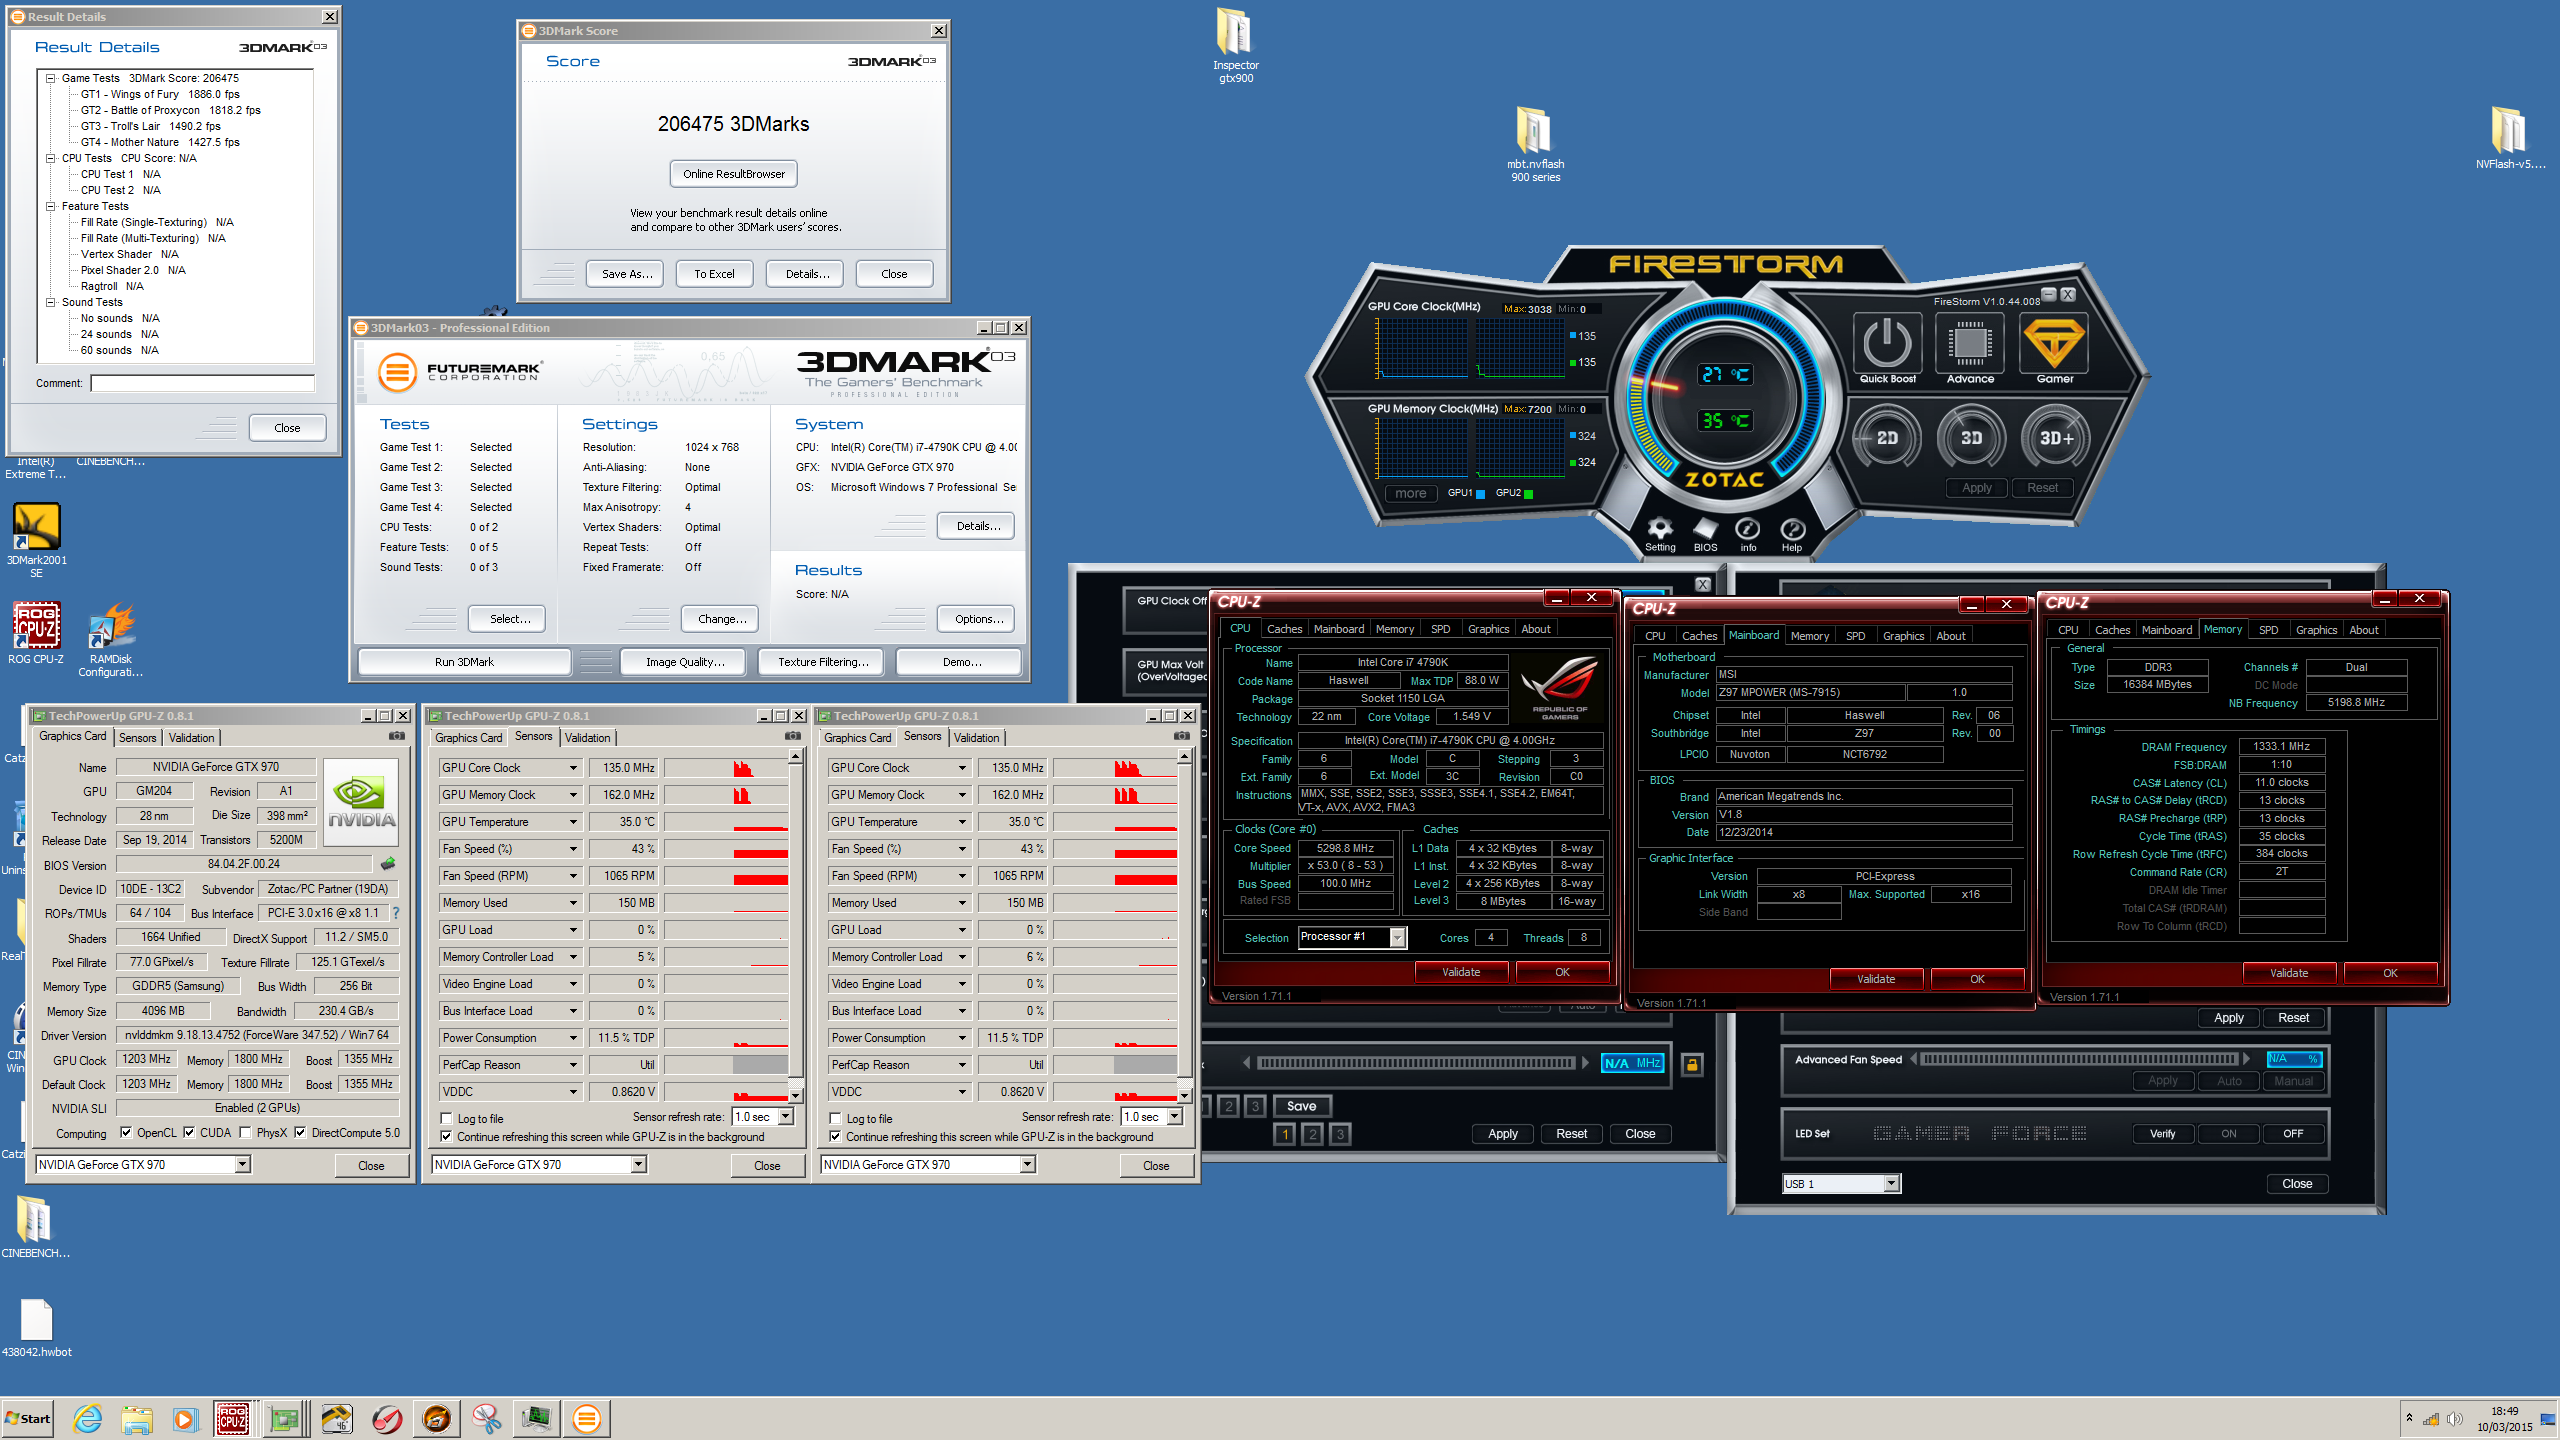This screenshot has height=1440, width=2560.
Task: Click the Bus Interface question mark icon
Action: point(396,913)
